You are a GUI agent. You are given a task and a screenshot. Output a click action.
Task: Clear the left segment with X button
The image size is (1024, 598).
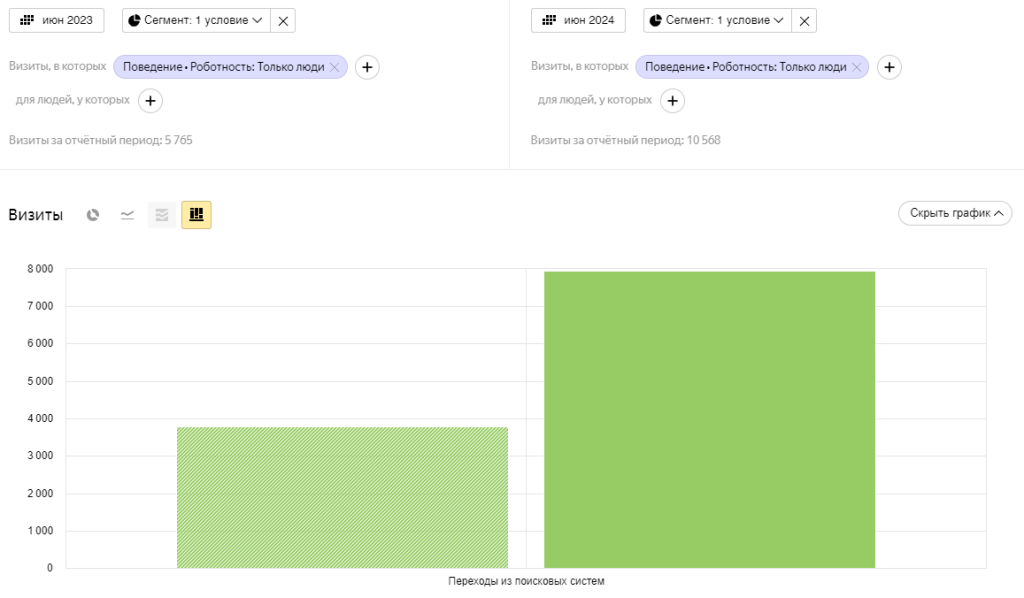point(283,20)
